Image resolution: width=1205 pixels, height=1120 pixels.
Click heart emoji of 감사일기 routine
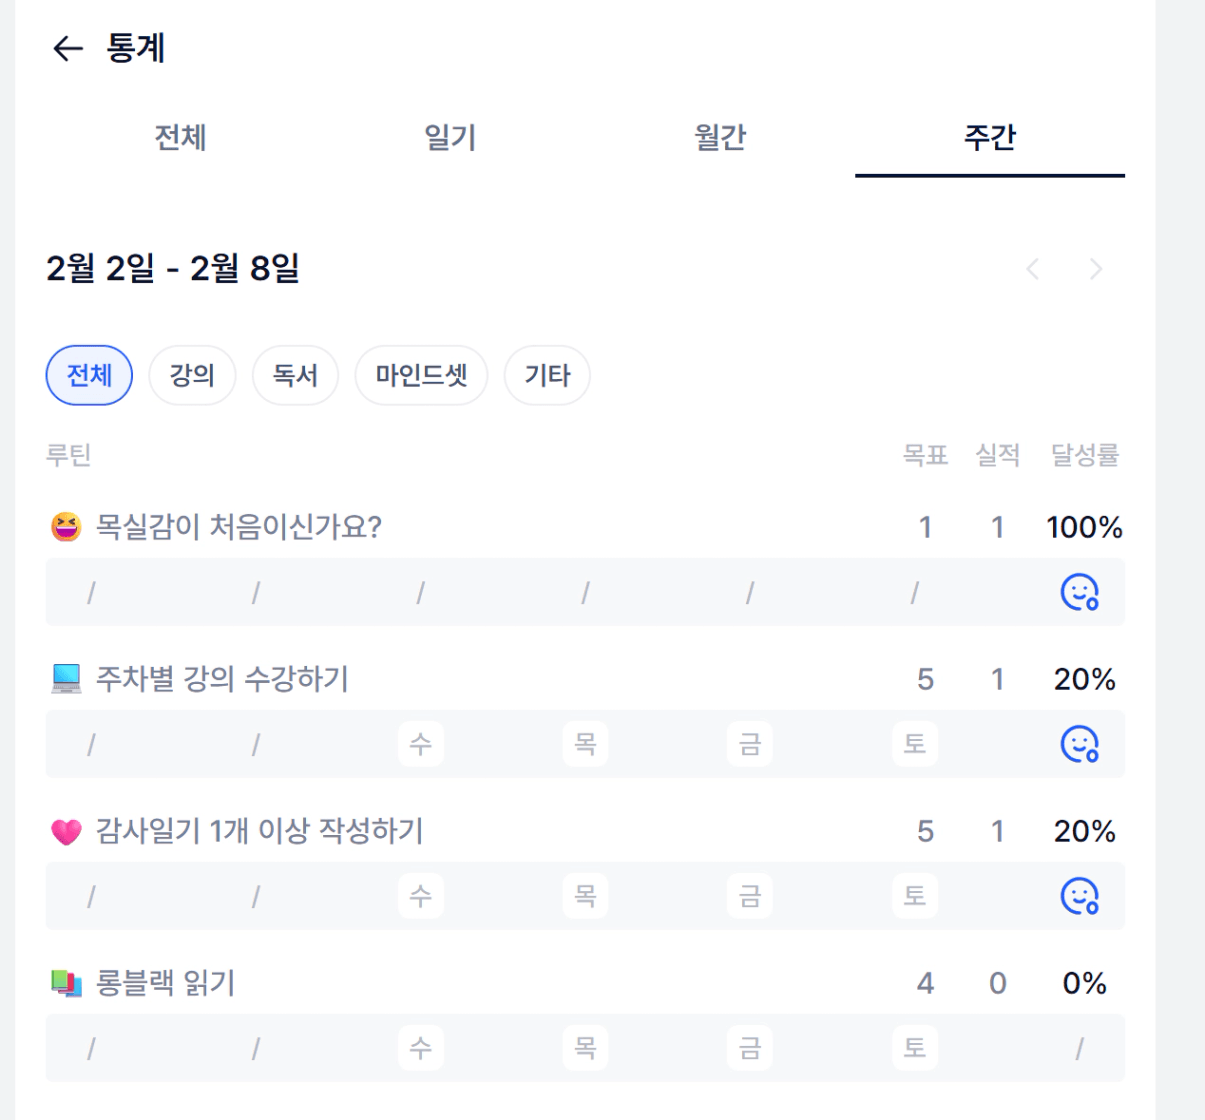click(66, 831)
